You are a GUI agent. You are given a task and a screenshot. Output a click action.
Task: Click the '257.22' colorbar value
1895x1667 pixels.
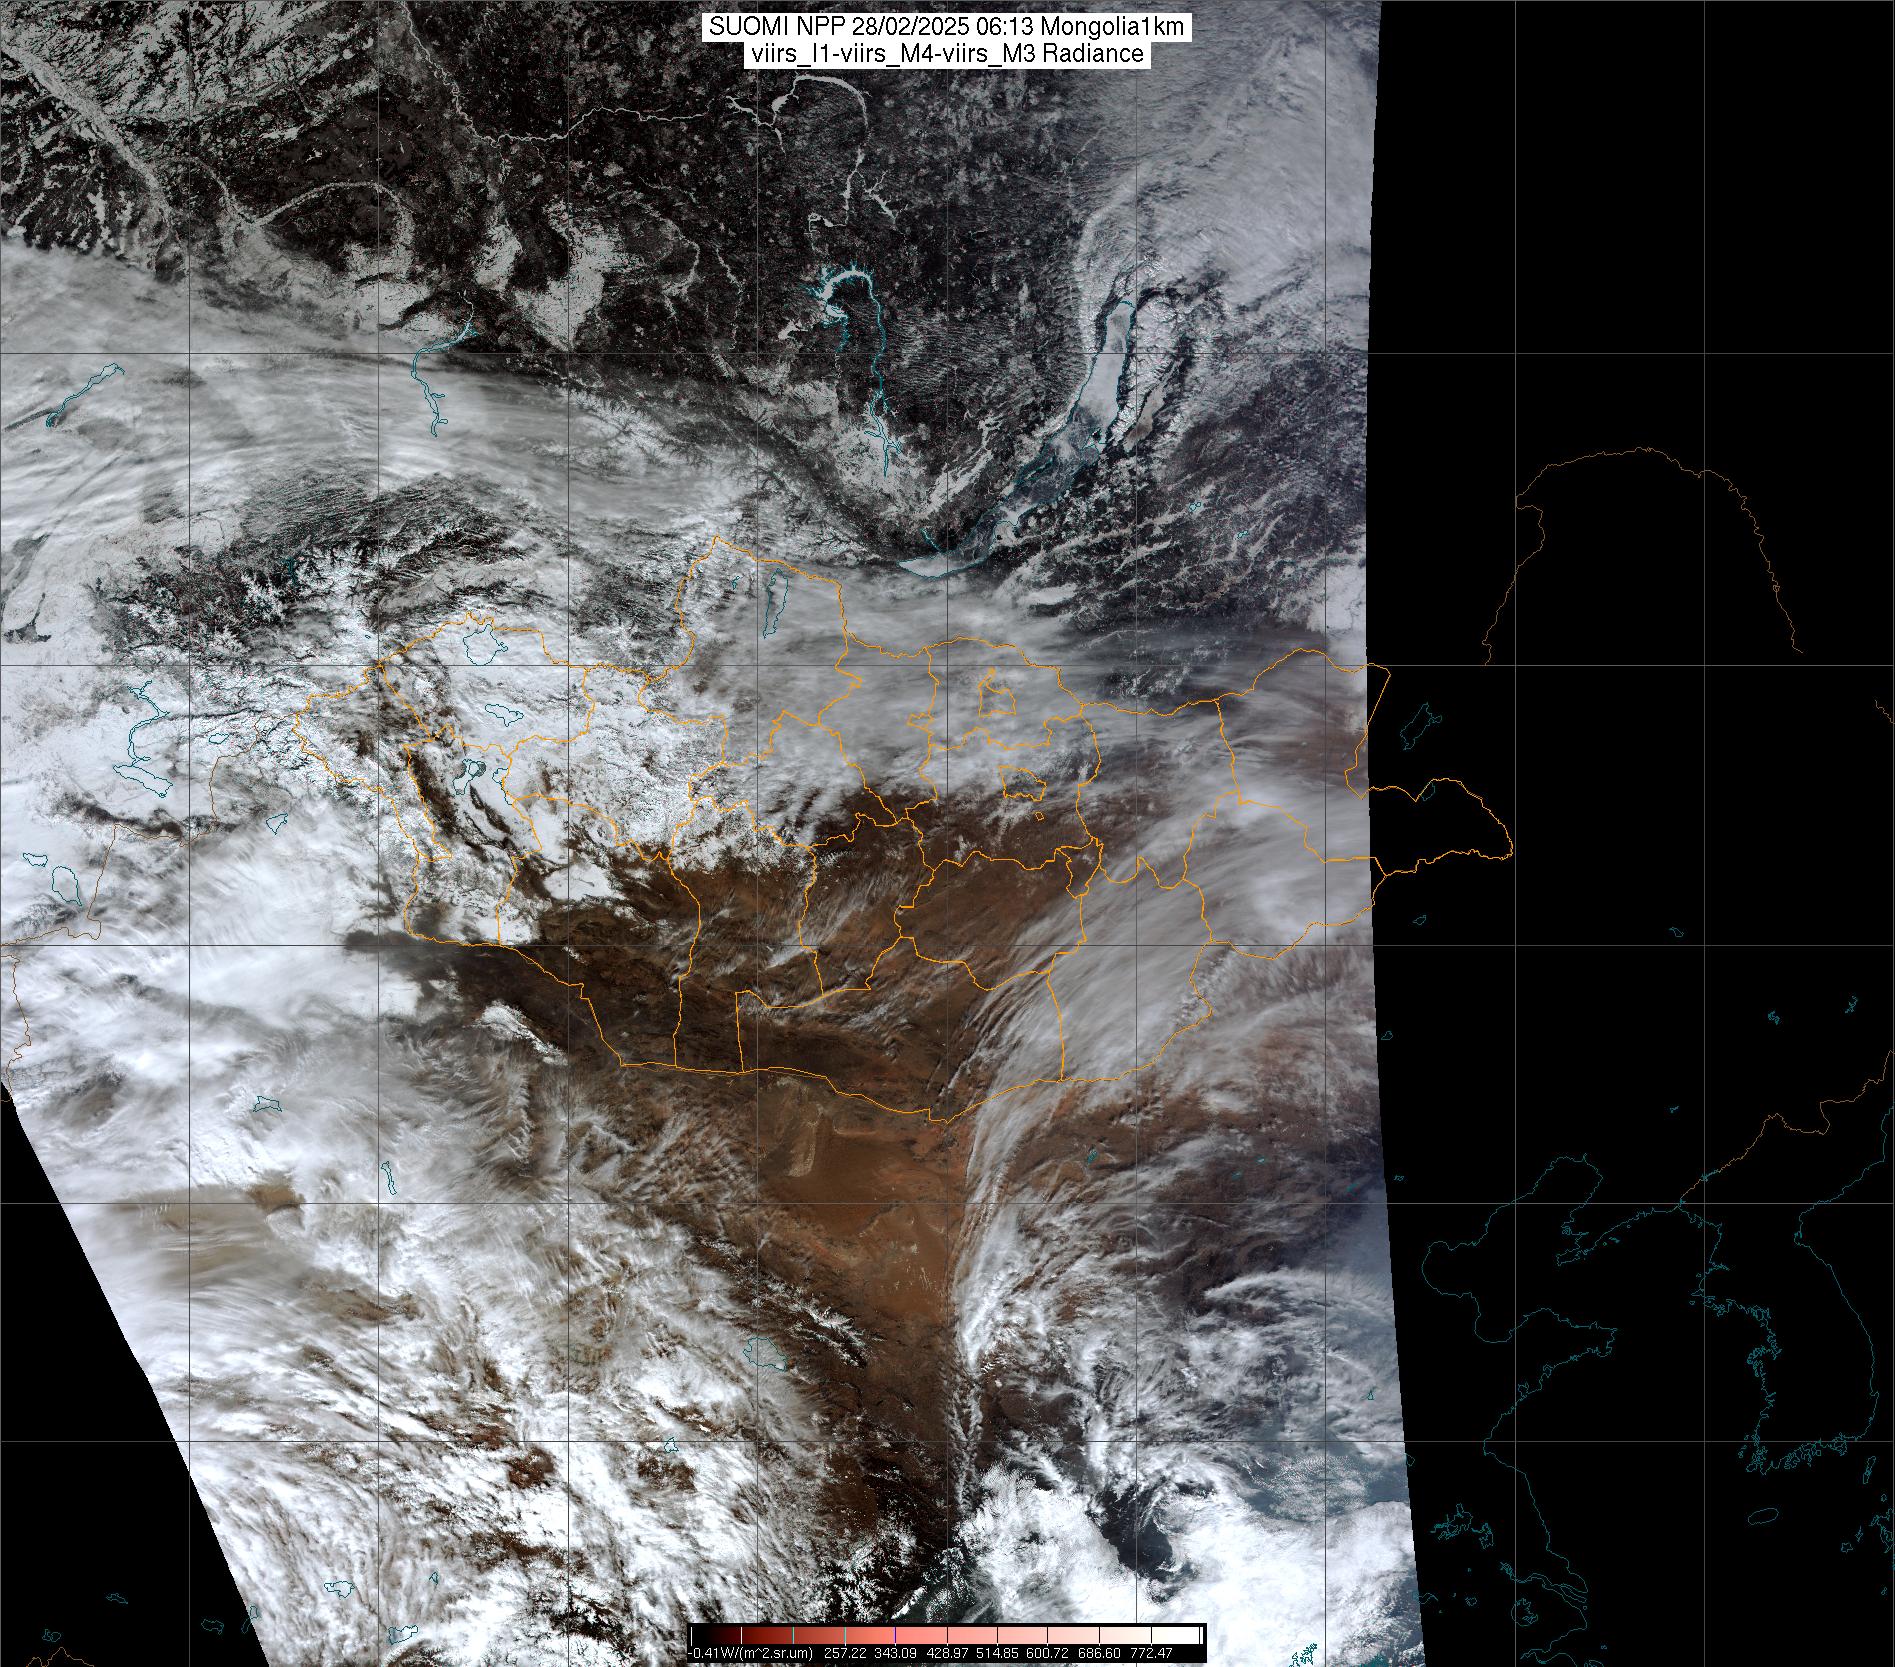pyautogui.click(x=845, y=1653)
